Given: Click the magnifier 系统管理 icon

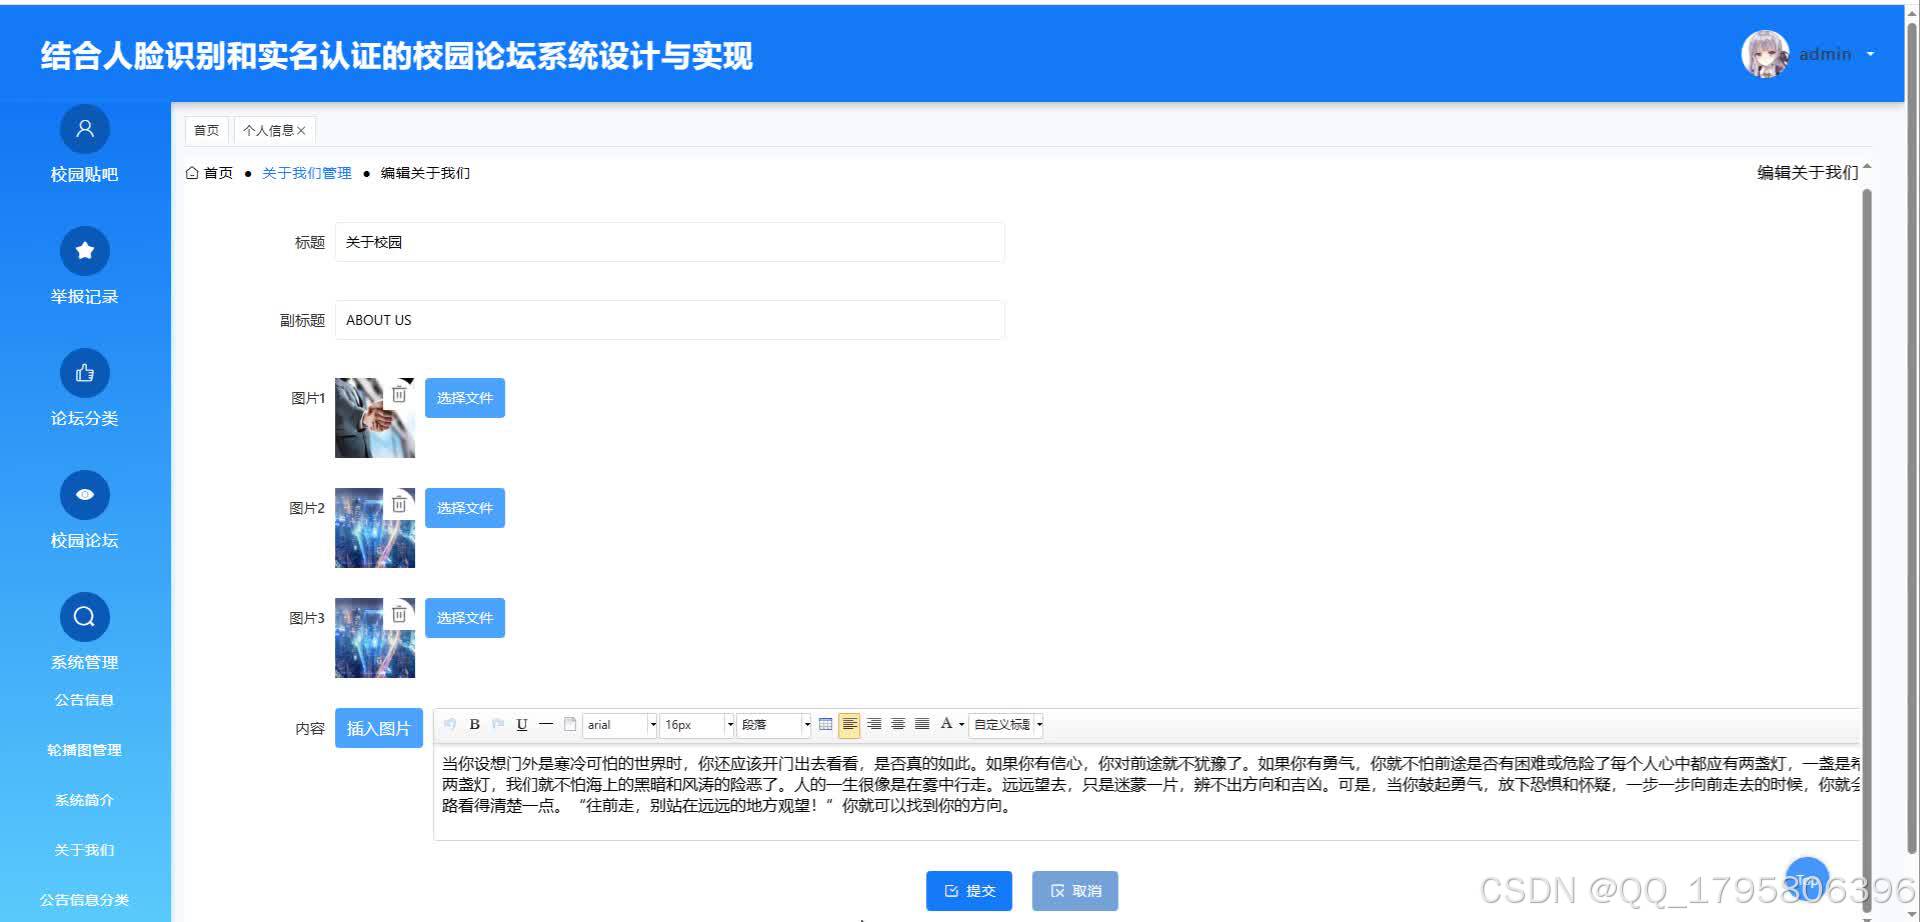Looking at the screenshot, I should point(84,616).
